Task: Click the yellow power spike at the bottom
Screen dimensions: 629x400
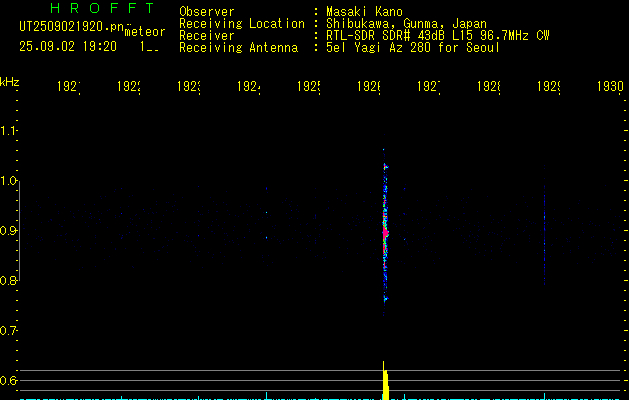Action: tap(386, 381)
